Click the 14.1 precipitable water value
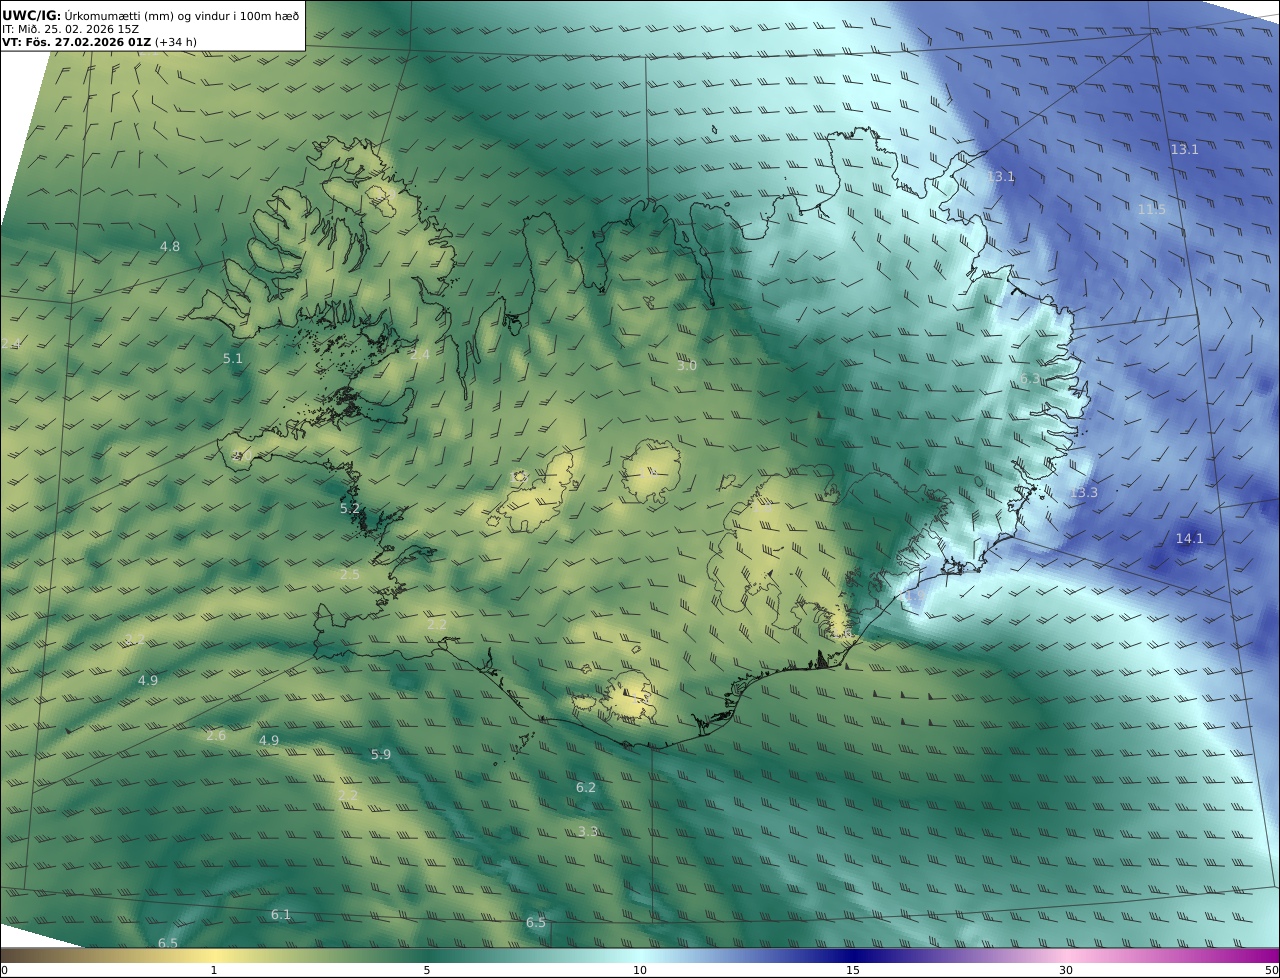This screenshot has height=978, width=1280. [1189, 538]
